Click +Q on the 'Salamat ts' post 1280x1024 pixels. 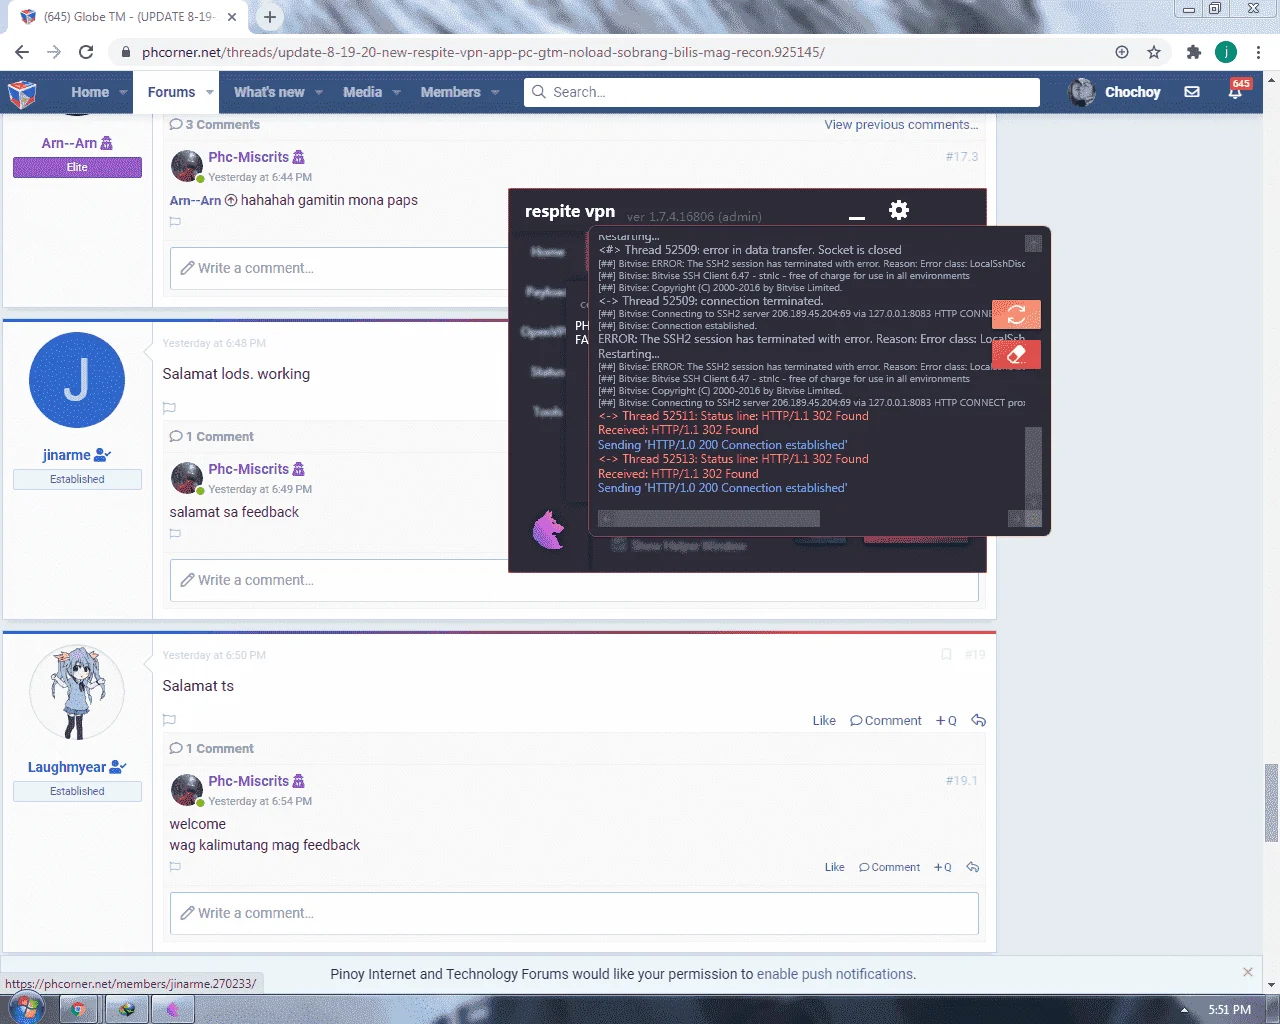(x=946, y=720)
